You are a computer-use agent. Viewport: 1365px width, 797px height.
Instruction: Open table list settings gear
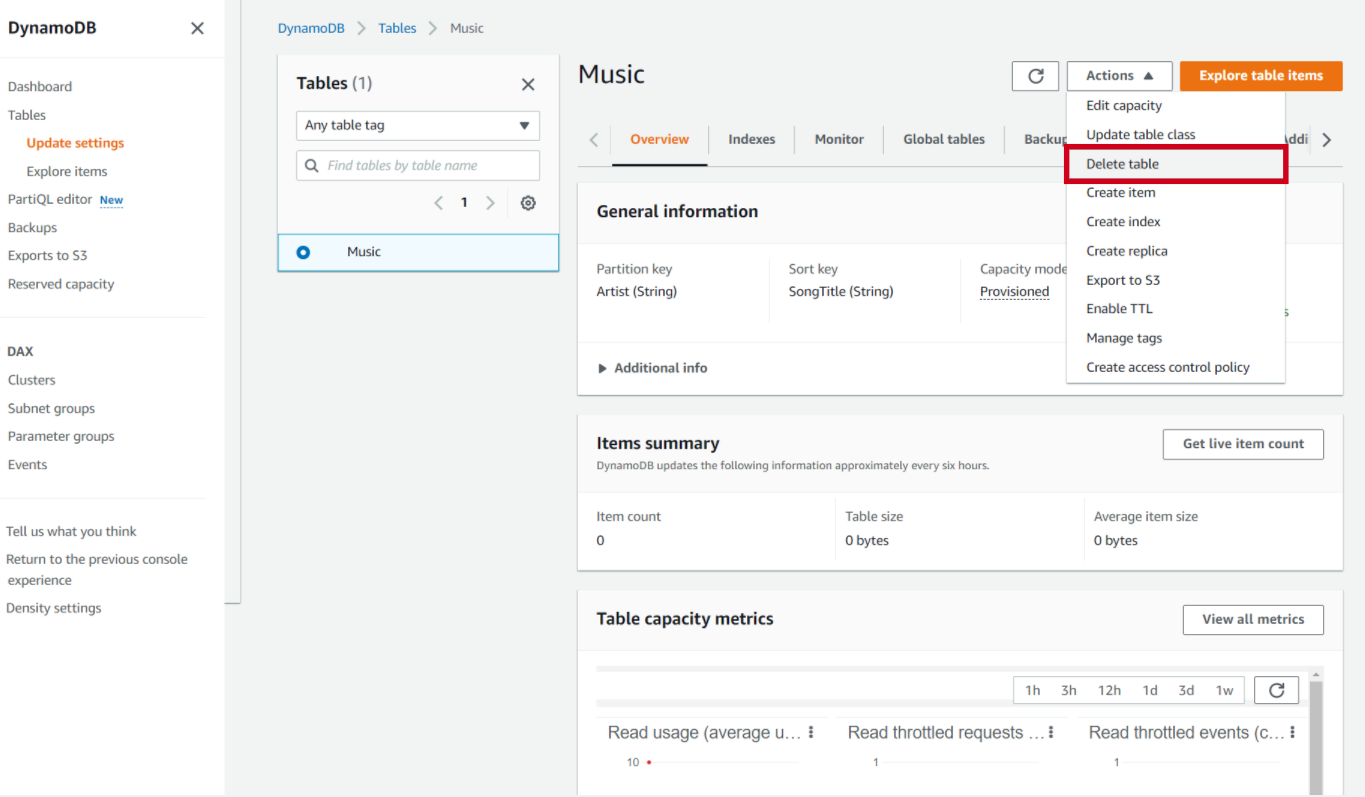coord(528,203)
